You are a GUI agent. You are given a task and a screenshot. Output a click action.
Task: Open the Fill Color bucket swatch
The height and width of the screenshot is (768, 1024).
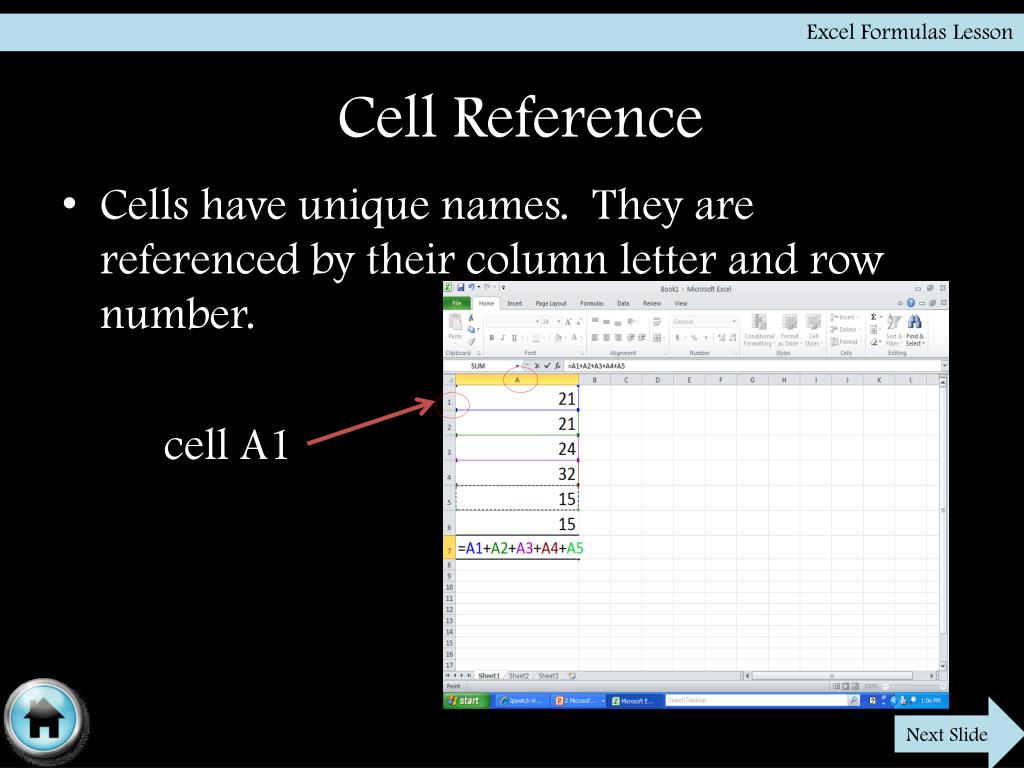point(557,338)
